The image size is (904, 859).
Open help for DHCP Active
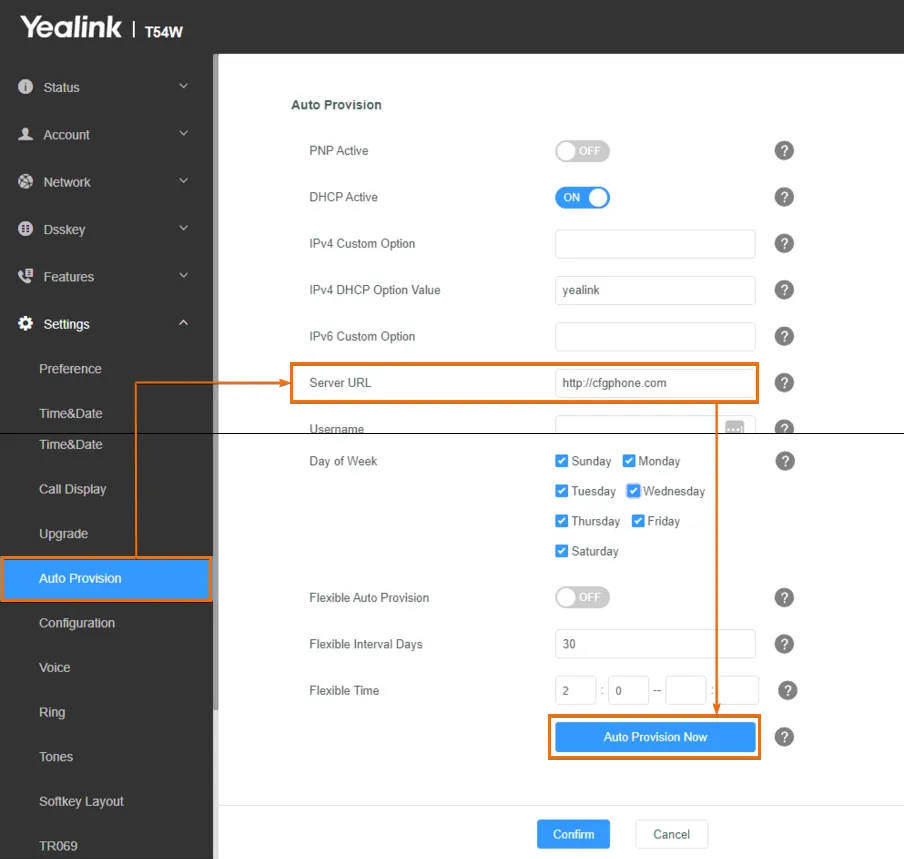[784, 197]
